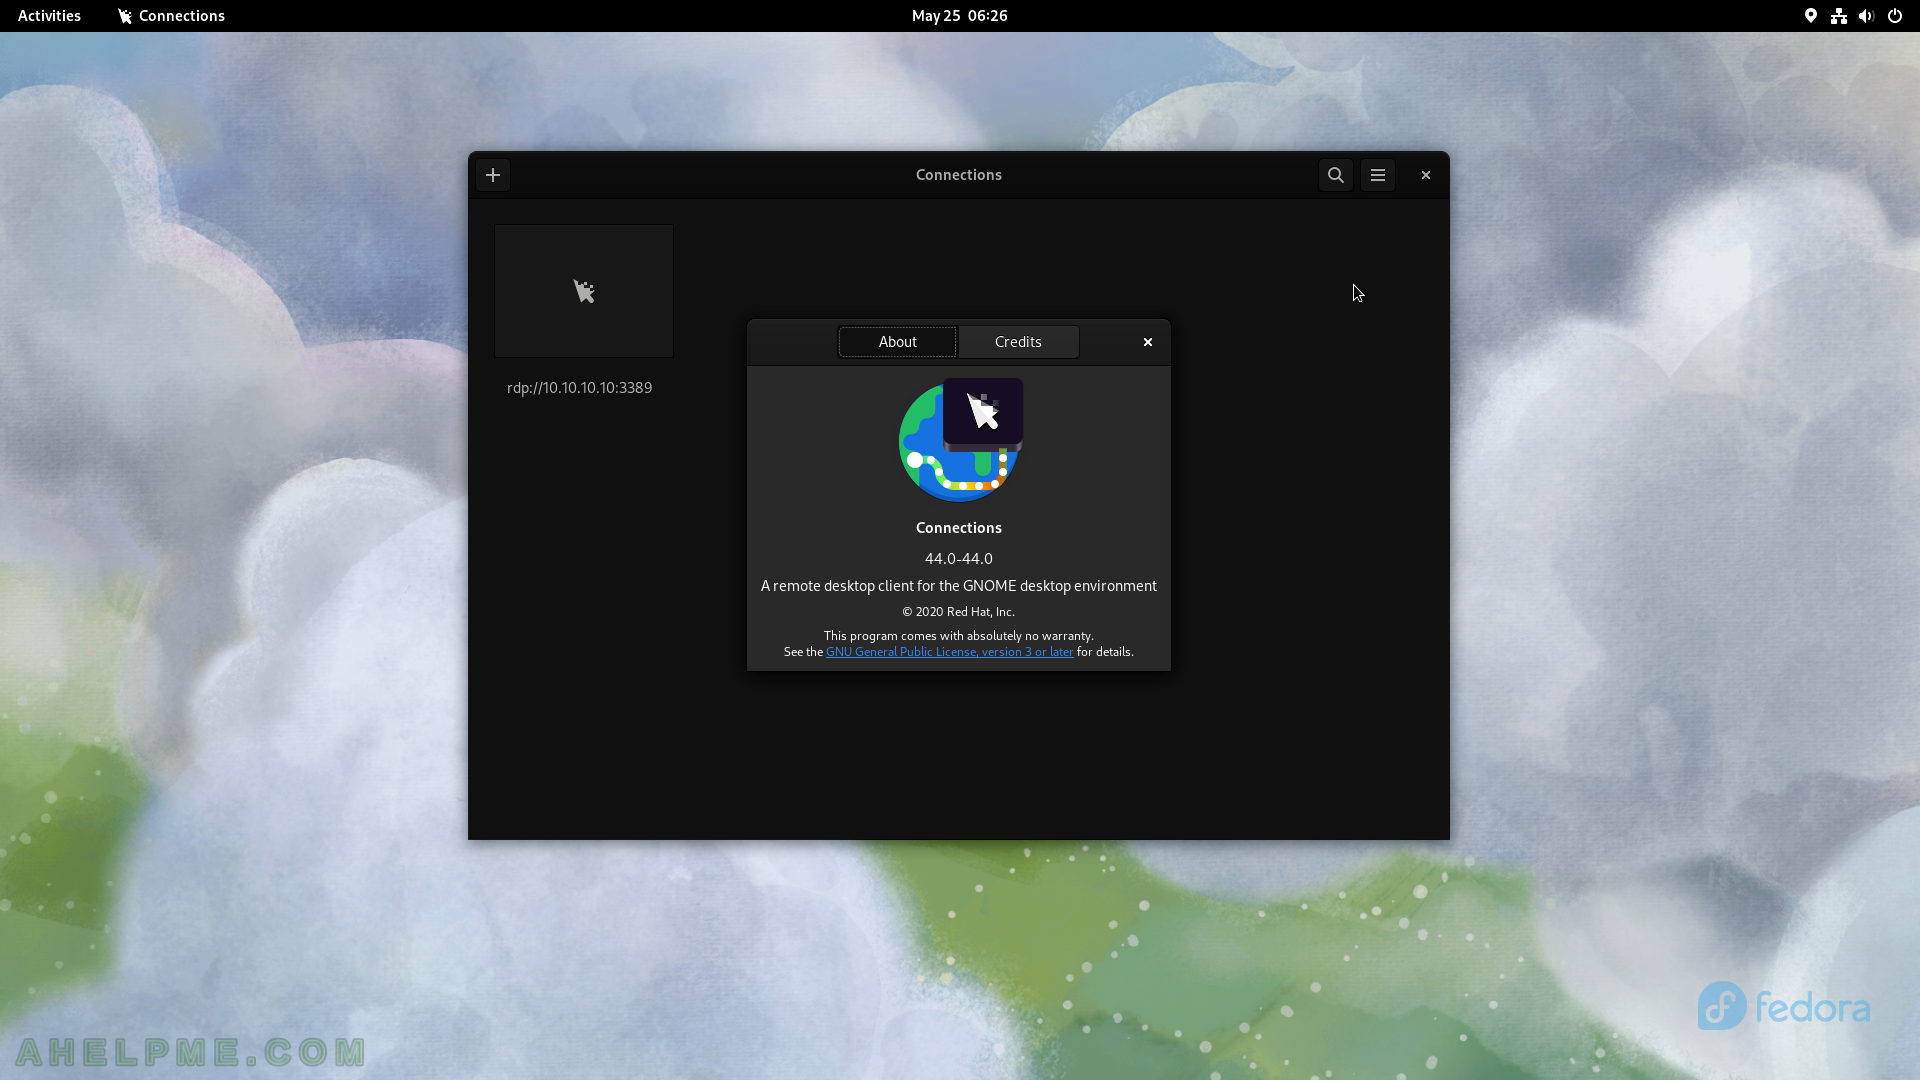The width and height of the screenshot is (1920, 1080).
Task: Click the volume speaker icon in top bar
Action: point(1866,16)
